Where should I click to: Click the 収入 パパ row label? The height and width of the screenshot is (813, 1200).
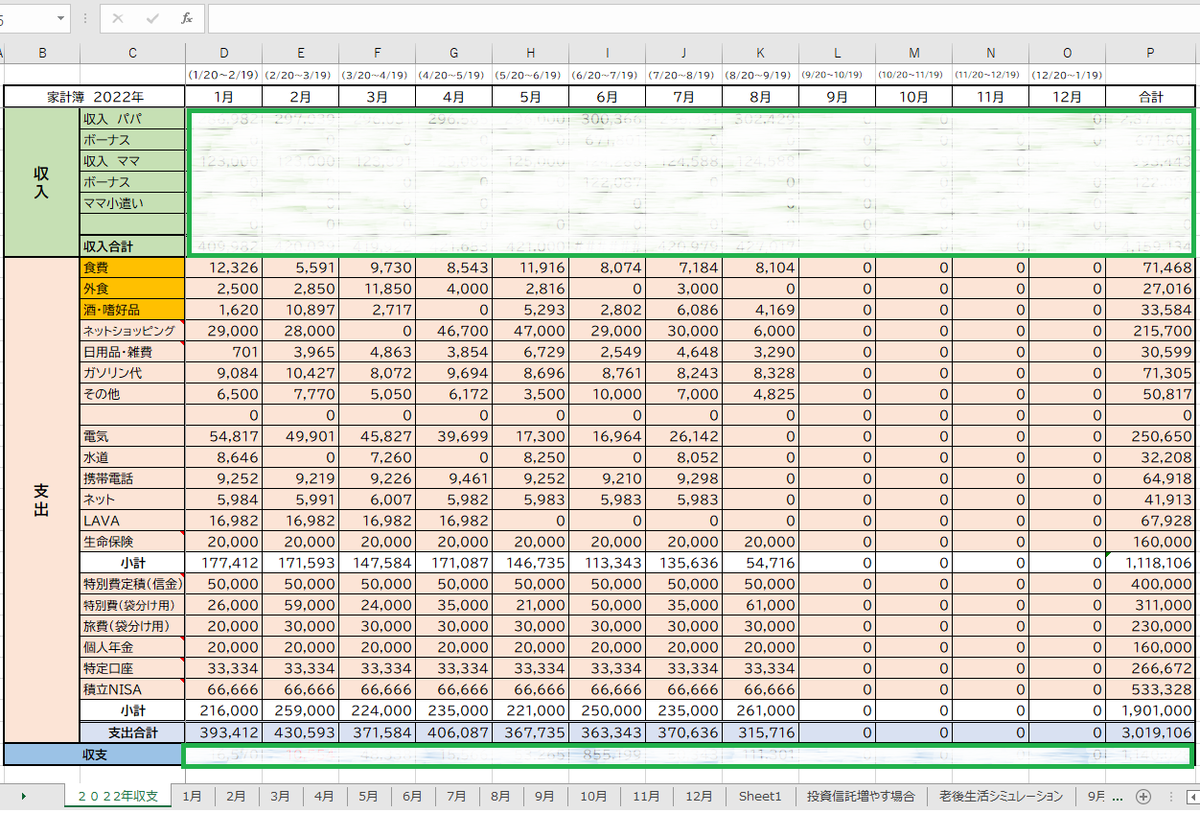click(133, 118)
